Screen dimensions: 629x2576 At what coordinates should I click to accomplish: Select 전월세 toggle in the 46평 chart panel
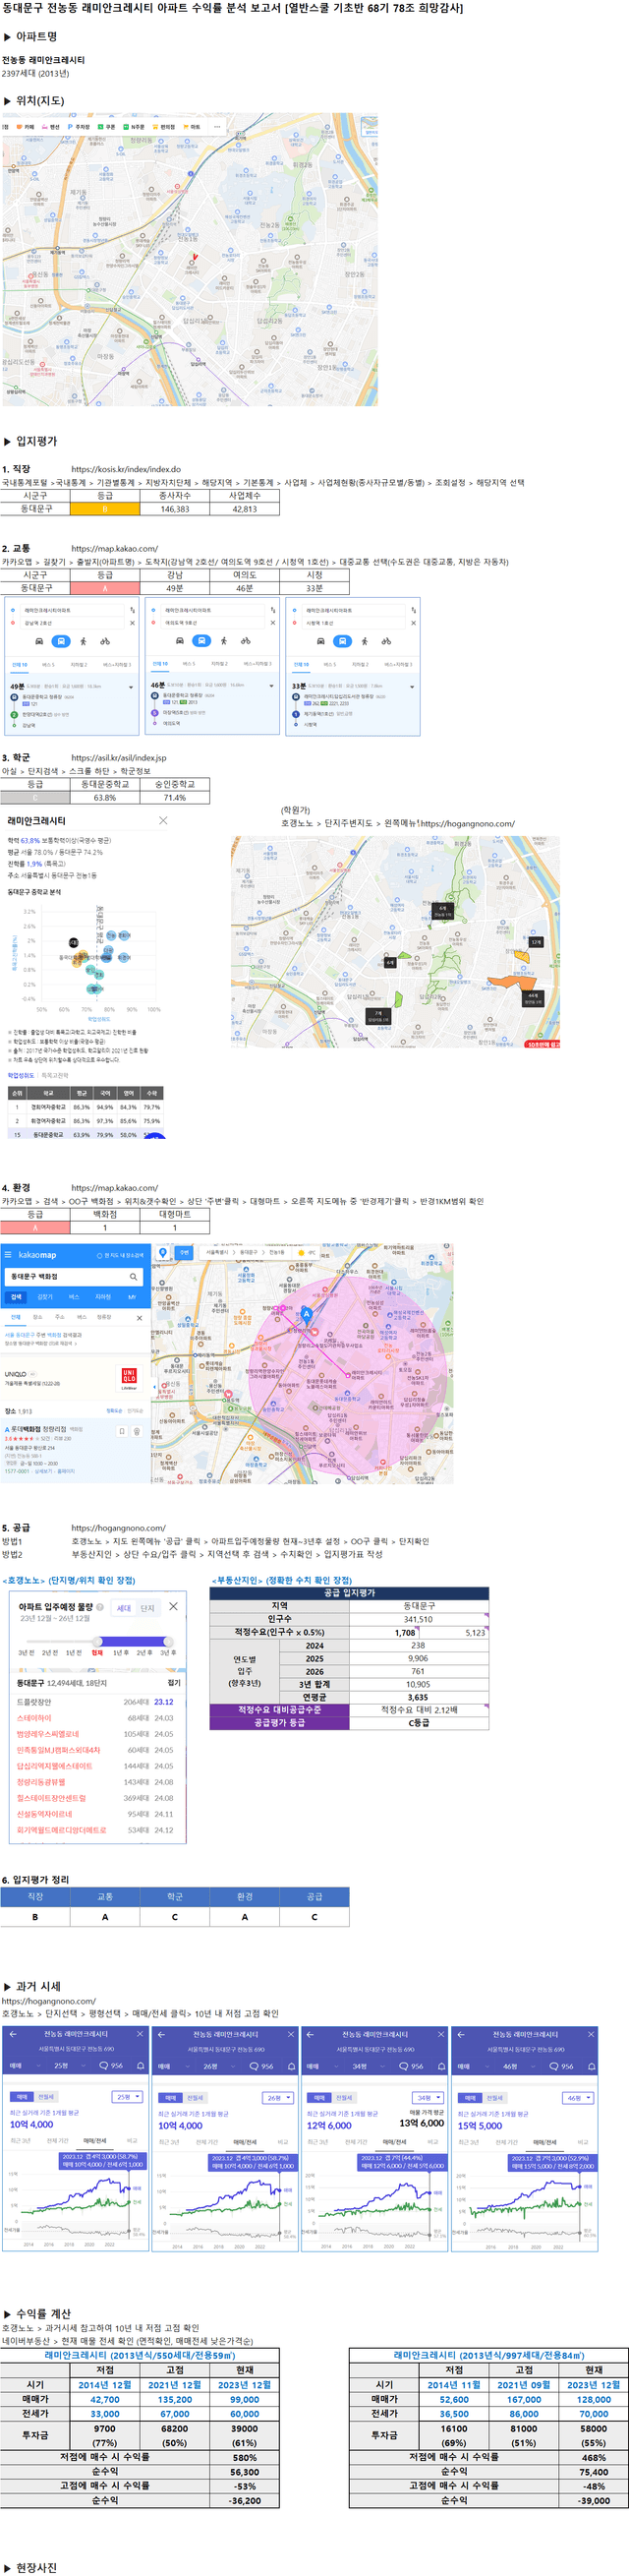click(495, 2097)
